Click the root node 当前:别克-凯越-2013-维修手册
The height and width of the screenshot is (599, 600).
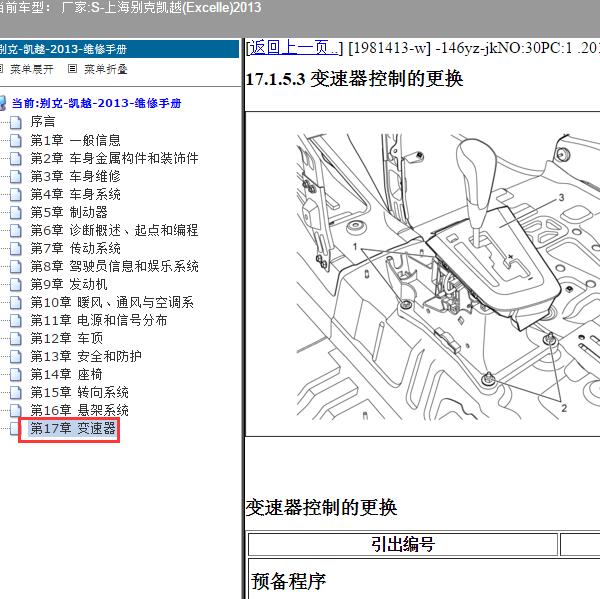(96, 103)
